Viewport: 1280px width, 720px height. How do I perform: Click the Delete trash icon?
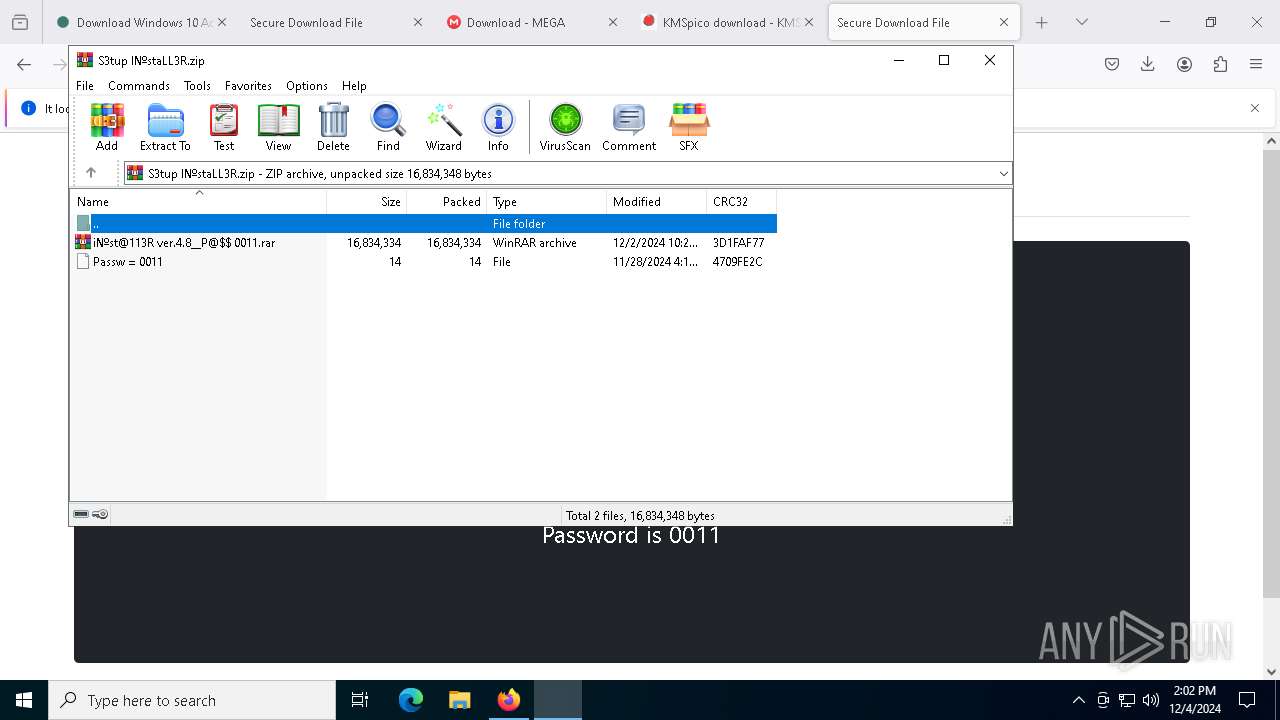(x=333, y=127)
